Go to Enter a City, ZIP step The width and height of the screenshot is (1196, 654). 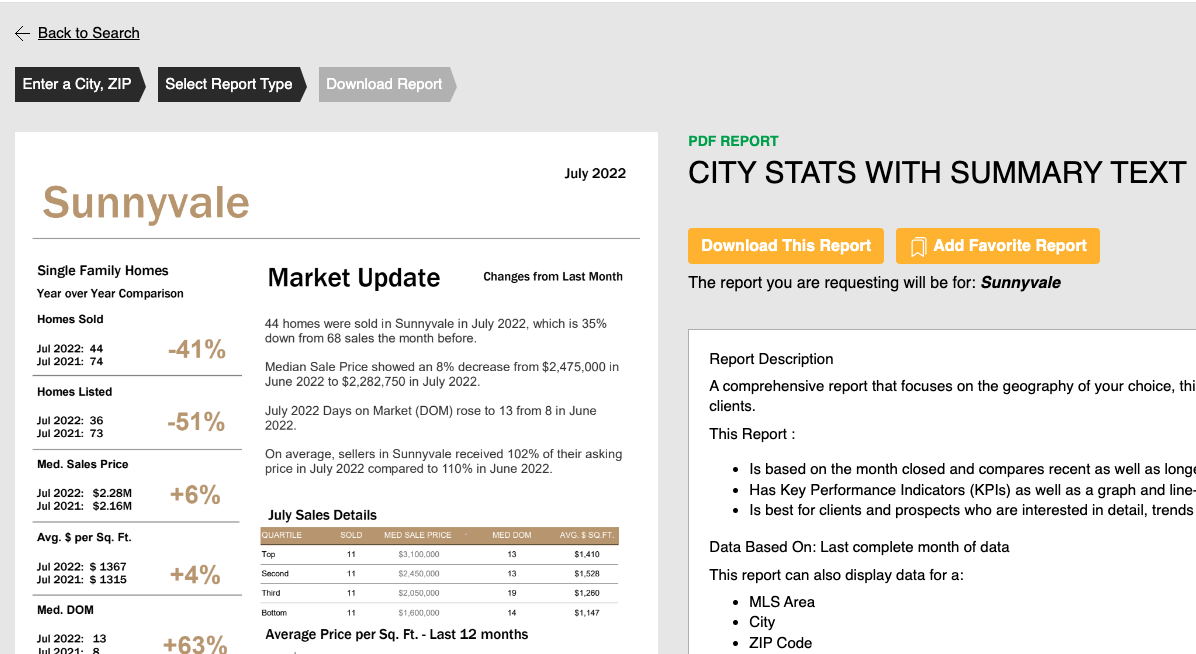click(x=77, y=84)
